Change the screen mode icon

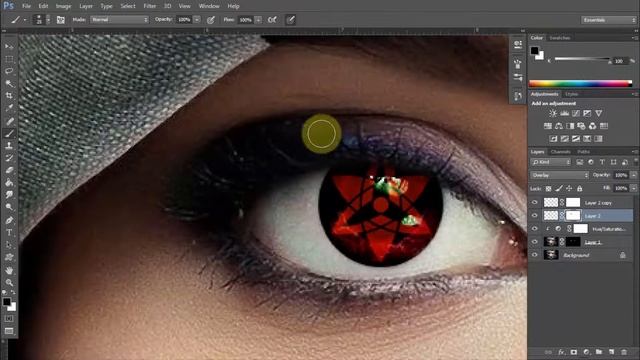pos(9,331)
